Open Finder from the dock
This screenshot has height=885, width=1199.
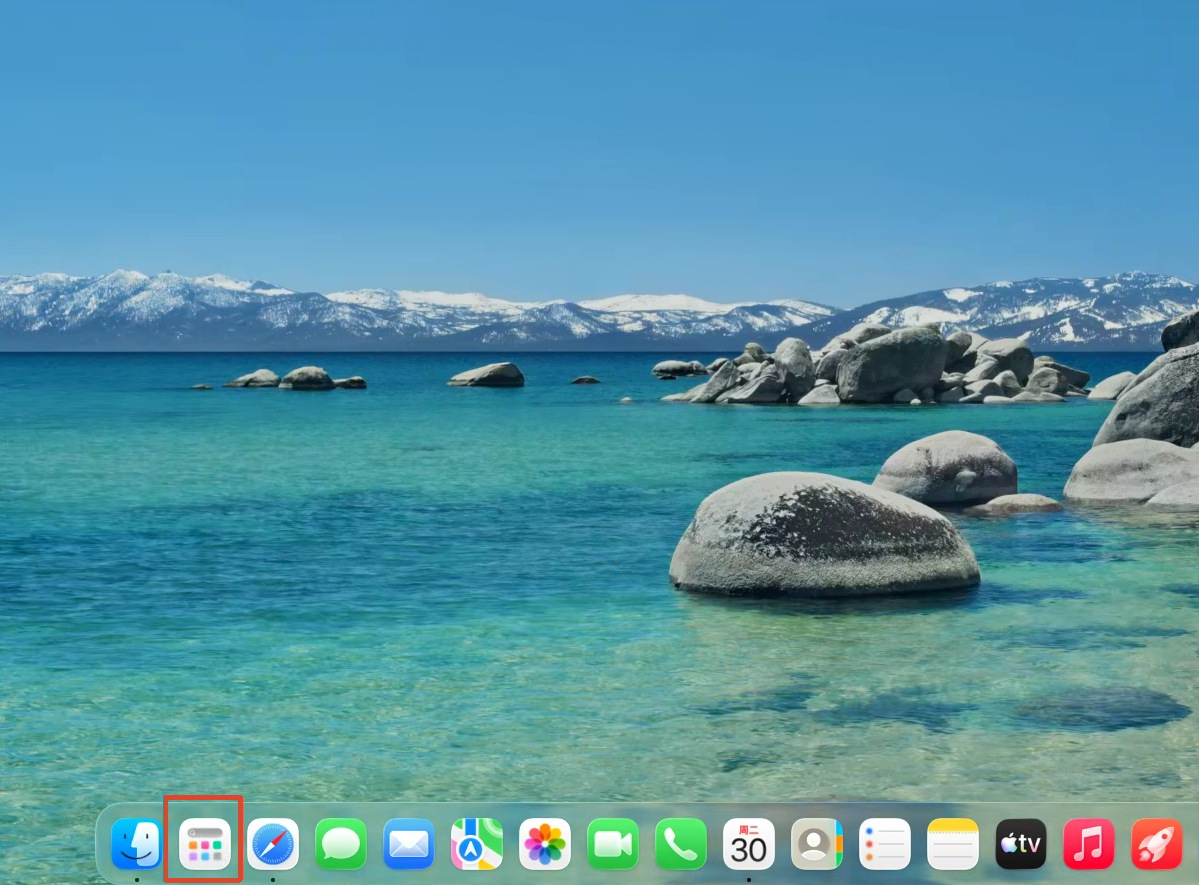click(x=136, y=844)
